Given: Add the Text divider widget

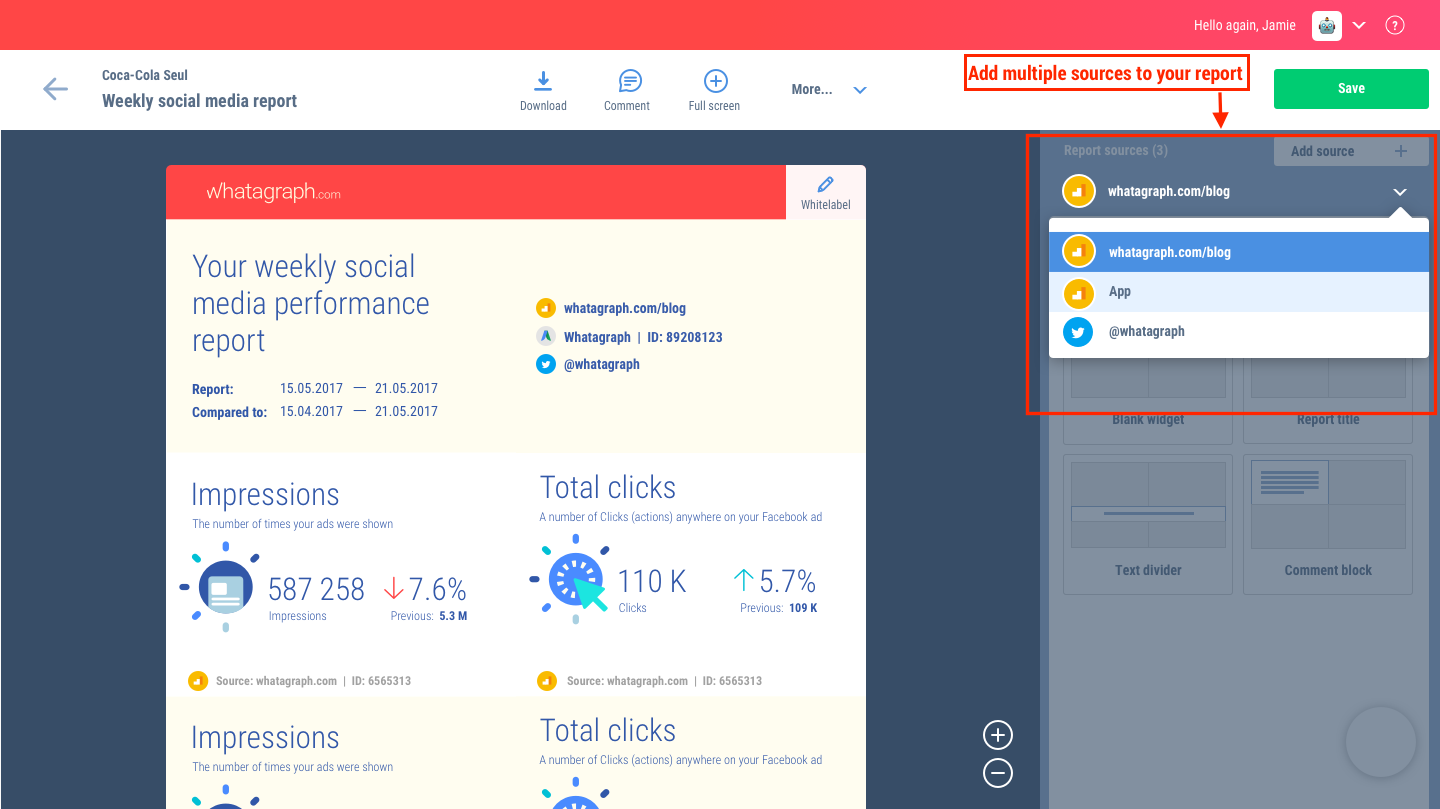Looking at the screenshot, I should pyautogui.click(x=1148, y=524).
